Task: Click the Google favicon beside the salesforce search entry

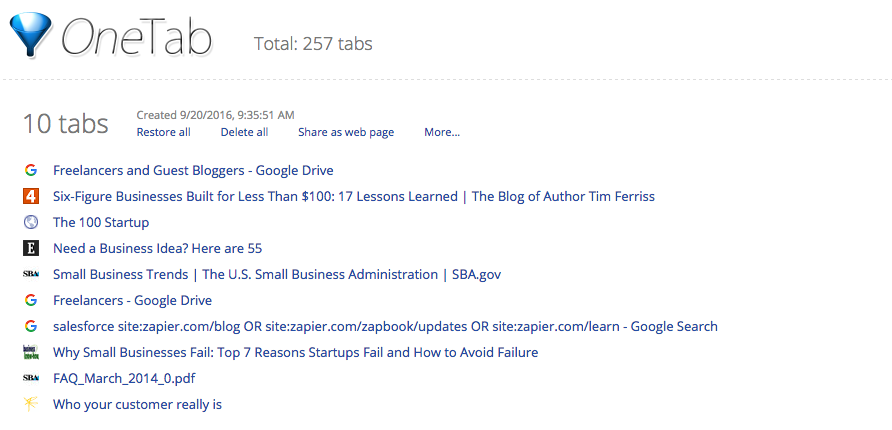Action: tap(31, 326)
